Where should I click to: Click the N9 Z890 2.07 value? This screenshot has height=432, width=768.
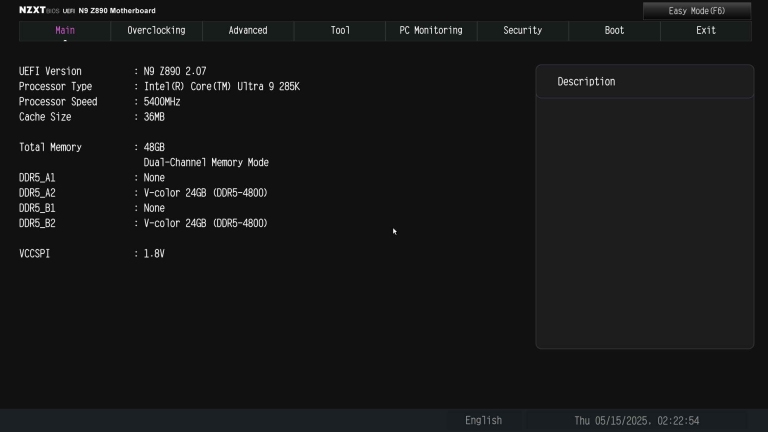click(x=175, y=72)
